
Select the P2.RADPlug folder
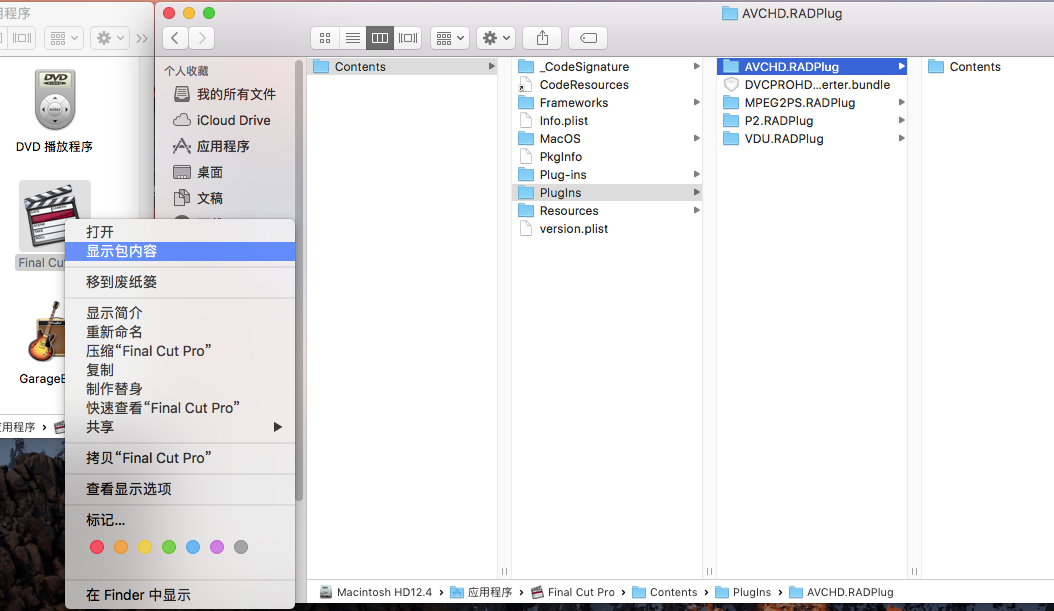[x=812, y=121]
